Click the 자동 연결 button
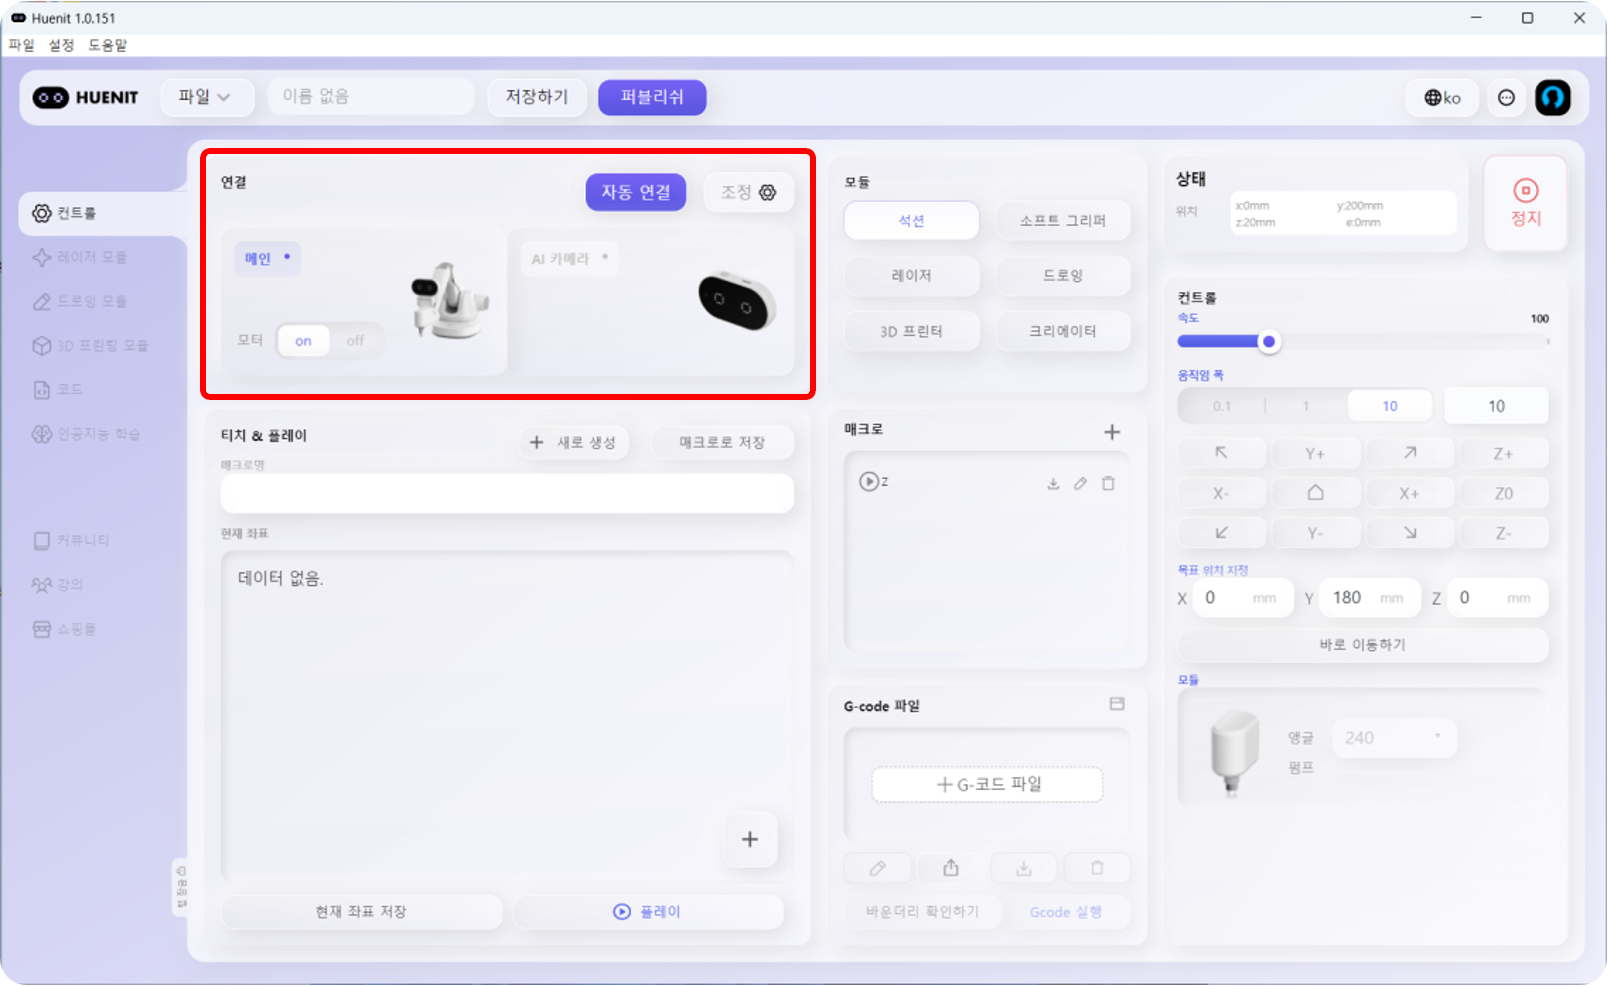1608x986 pixels. (635, 192)
